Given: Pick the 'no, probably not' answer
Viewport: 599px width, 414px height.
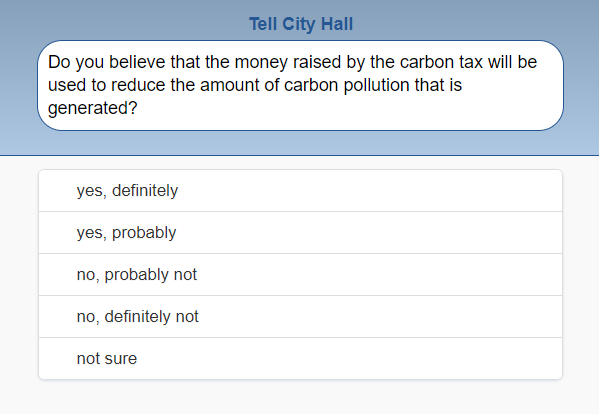Looking at the screenshot, I should point(300,275).
